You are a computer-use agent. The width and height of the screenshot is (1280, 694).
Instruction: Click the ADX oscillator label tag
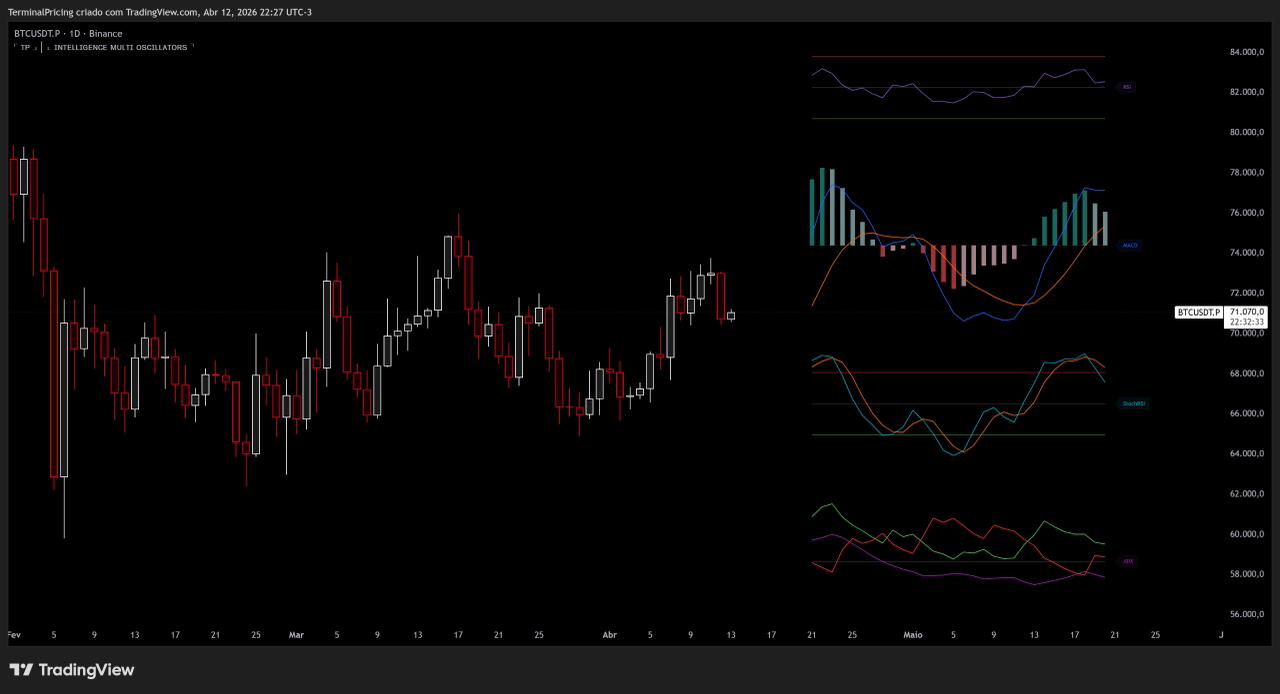coord(1128,562)
